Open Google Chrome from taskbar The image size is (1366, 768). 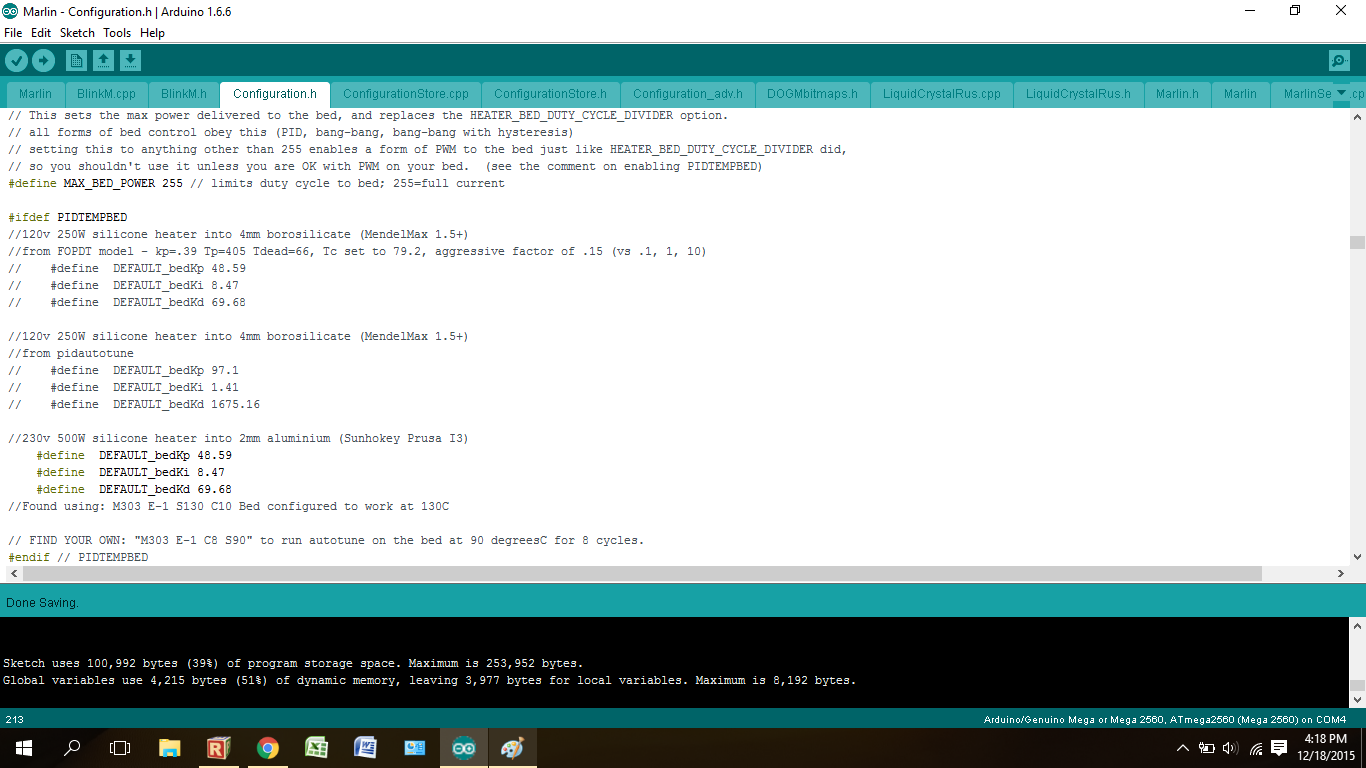pos(267,748)
